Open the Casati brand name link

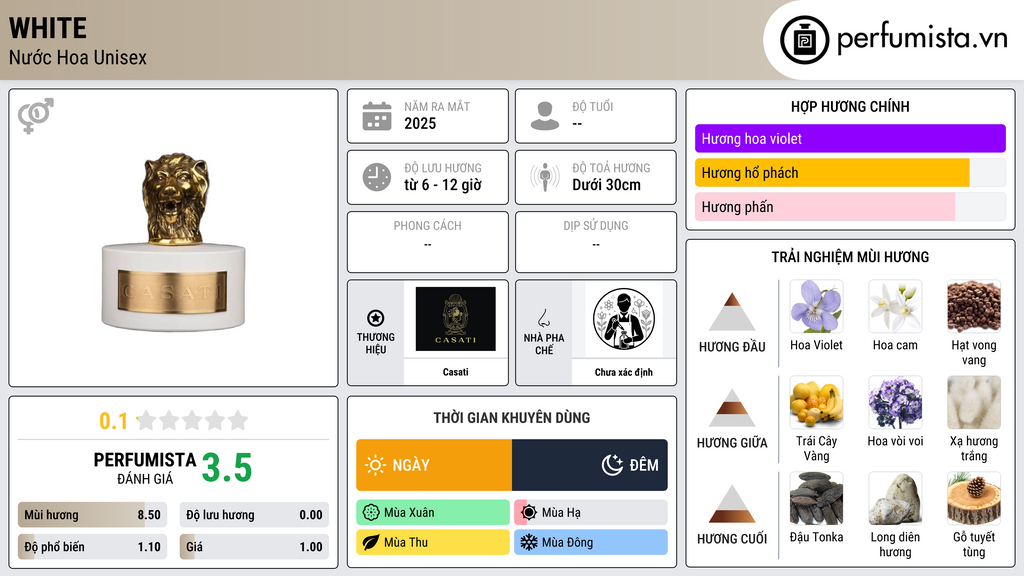(x=455, y=372)
